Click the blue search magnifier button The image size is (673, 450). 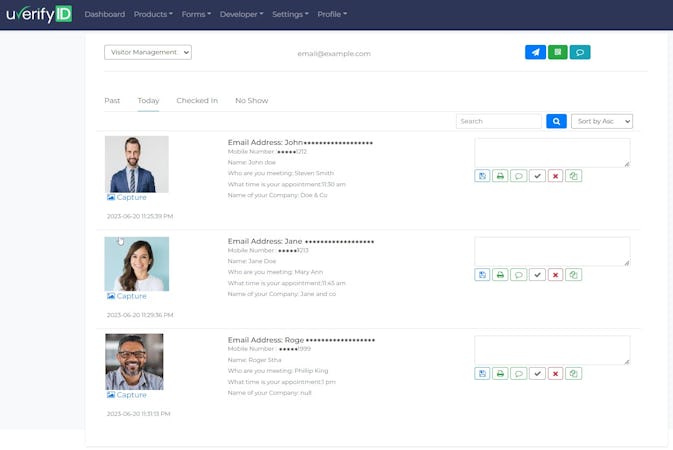click(x=556, y=121)
